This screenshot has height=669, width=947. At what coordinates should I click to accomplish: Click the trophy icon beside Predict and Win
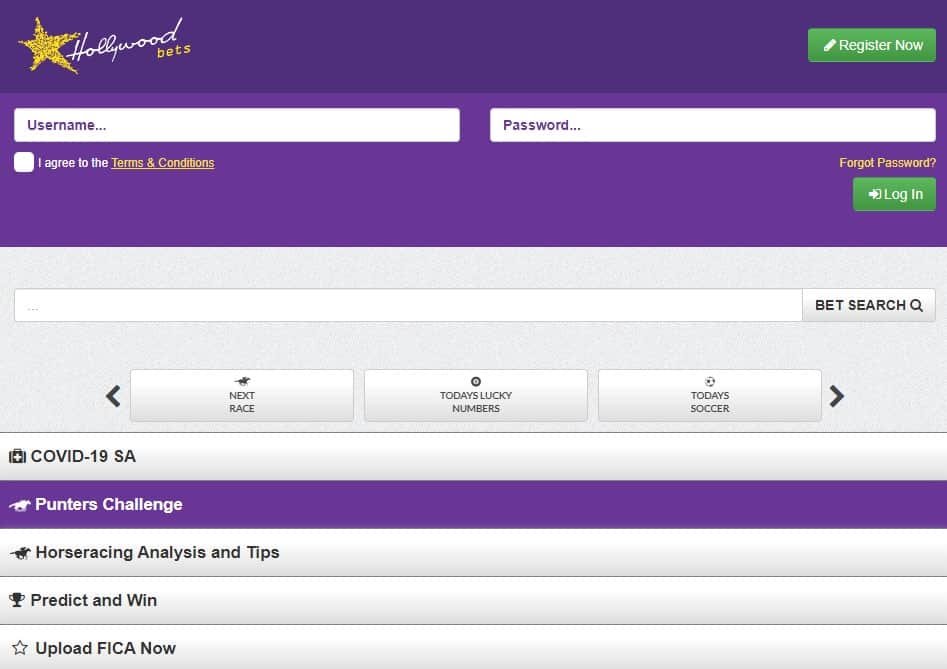[17, 601]
